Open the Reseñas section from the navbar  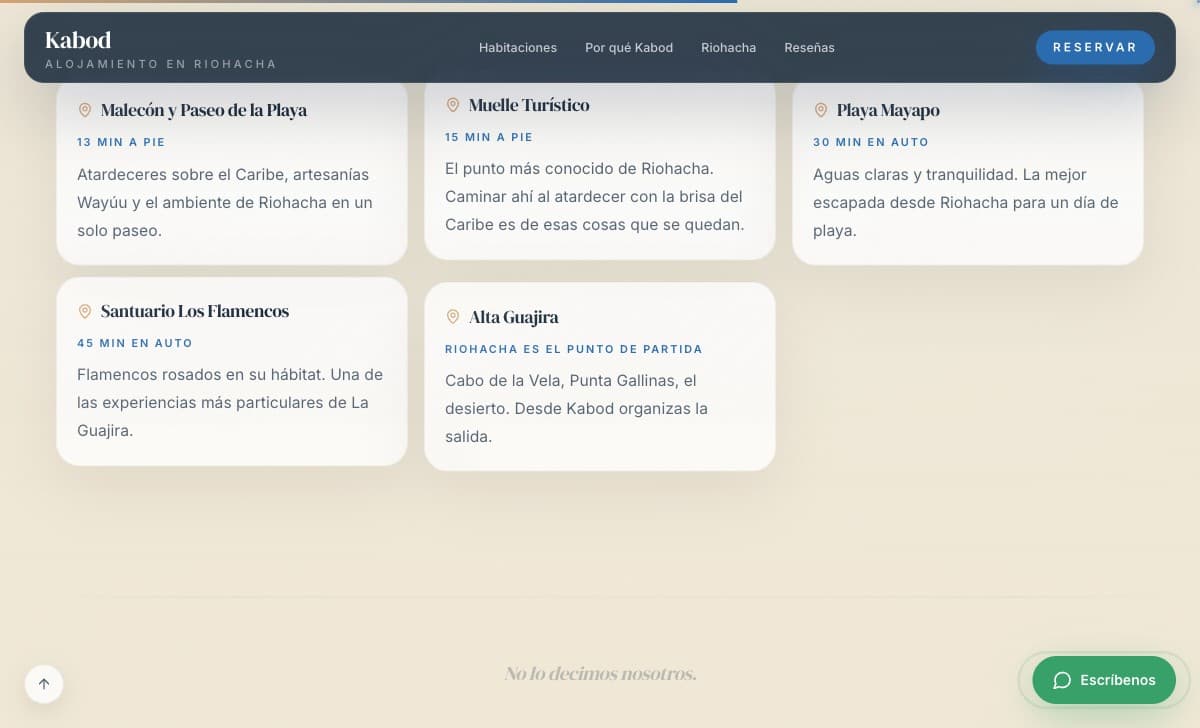810,47
